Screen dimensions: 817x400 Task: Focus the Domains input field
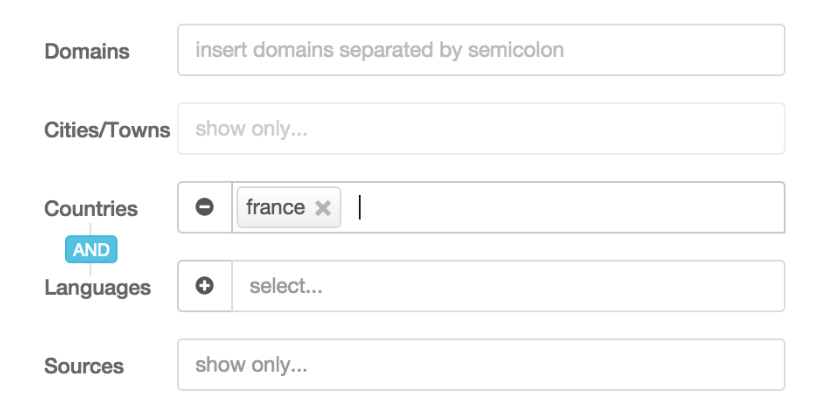480,50
